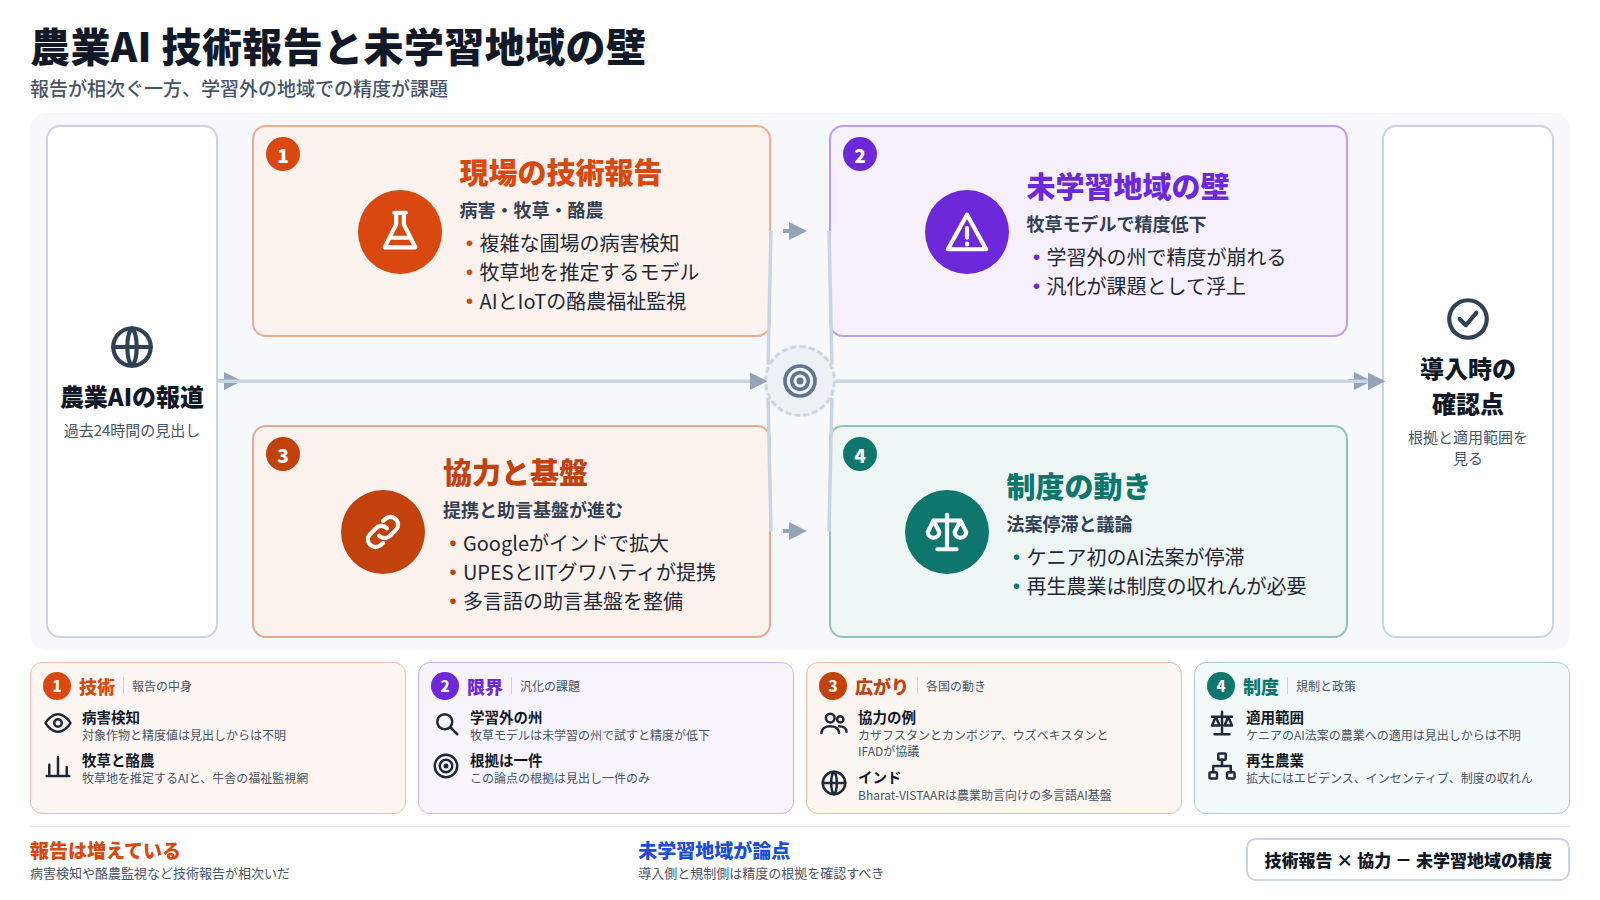The height and width of the screenshot is (900, 1600).
Task: Click the orange flask icon in card 1
Action: [400, 232]
